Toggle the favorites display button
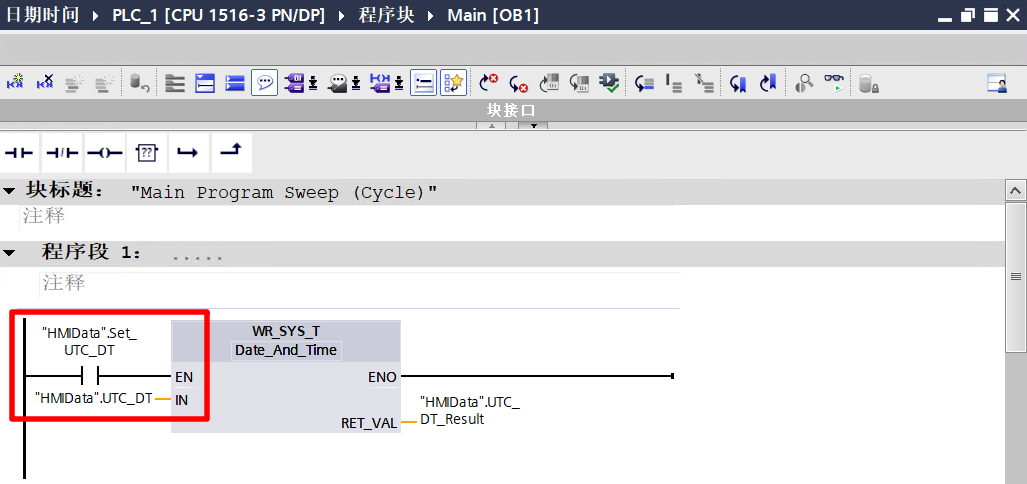This screenshot has height=484, width=1027. coord(453,83)
